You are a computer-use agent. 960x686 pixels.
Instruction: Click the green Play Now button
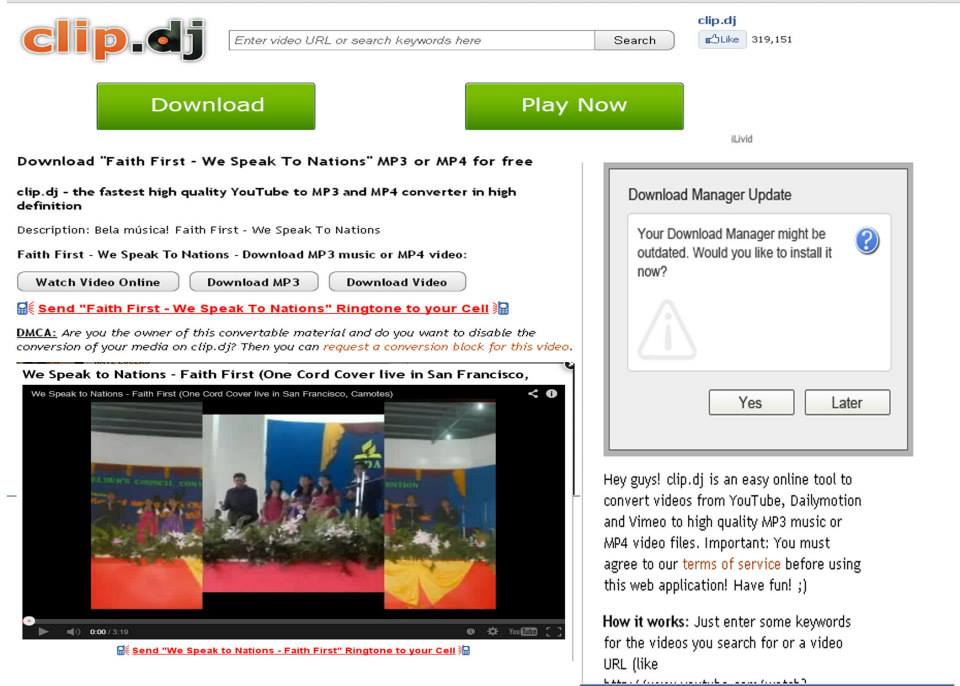click(x=574, y=106)
